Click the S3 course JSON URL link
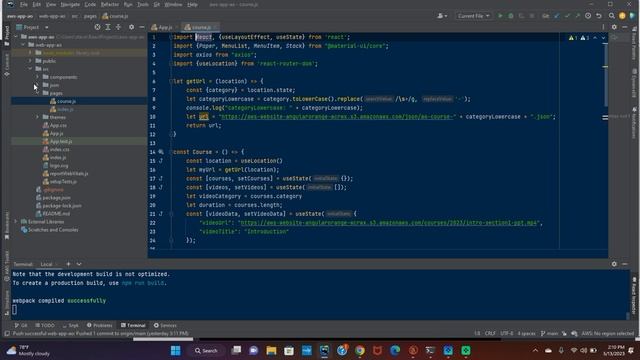 click(337, 117)
